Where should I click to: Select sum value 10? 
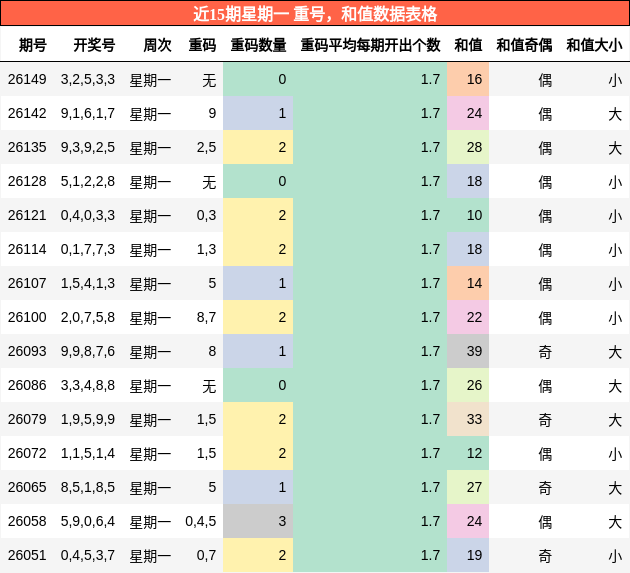pyautogui.click(x=474, y=215)
